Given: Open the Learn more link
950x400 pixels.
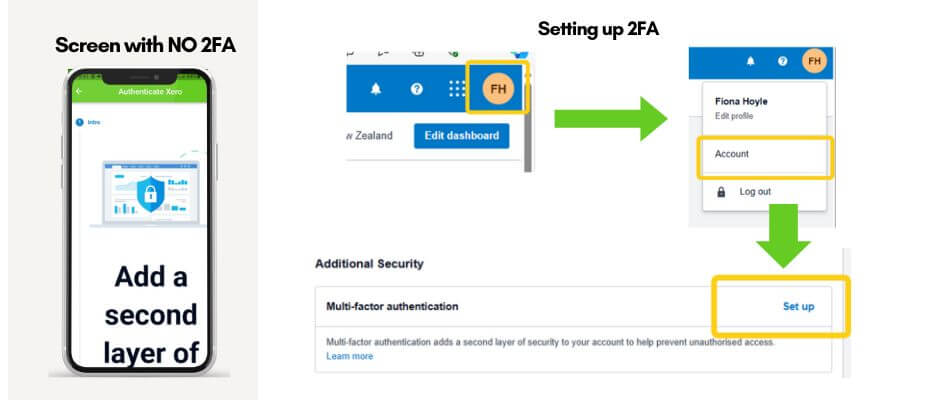Looking at the screenshot, I should pos(350,356).
